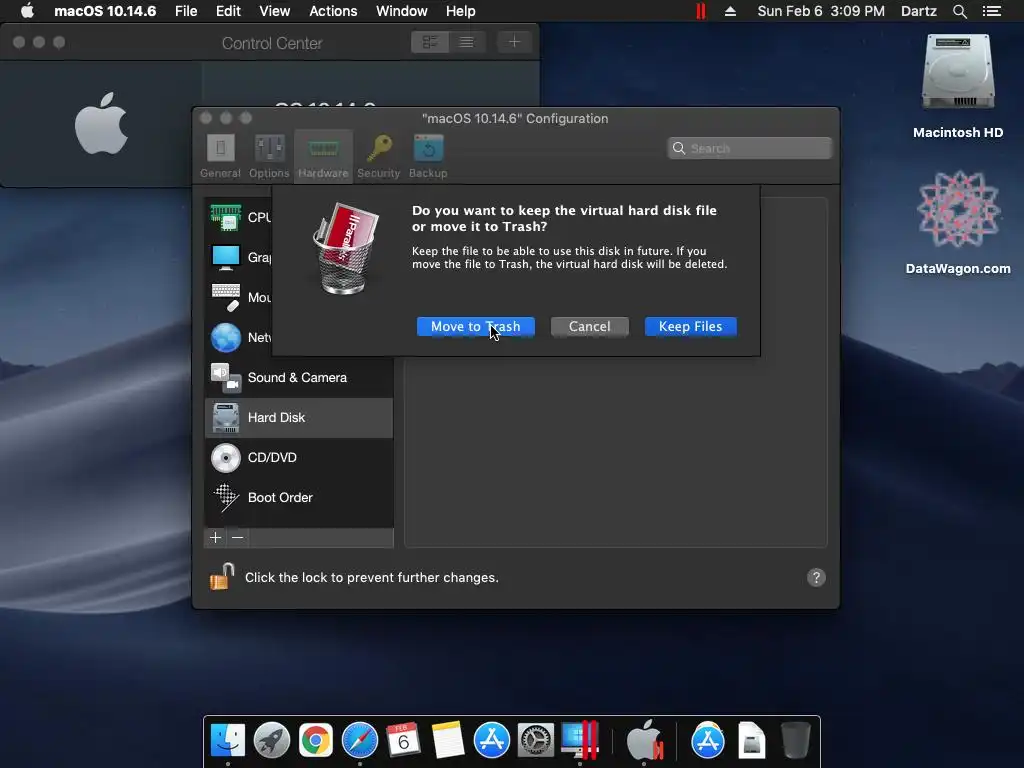The image size is (1024, 768).
Task: Select CPU & Memory in hardware list
Action: (x=238, y=217)
